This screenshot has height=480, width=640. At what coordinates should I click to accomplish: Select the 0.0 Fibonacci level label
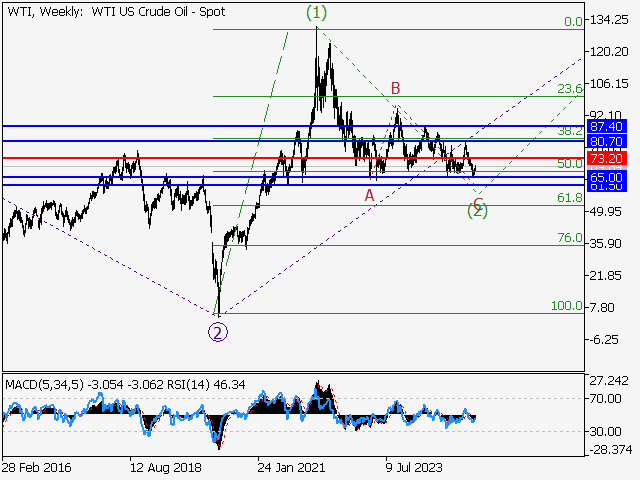572,21
